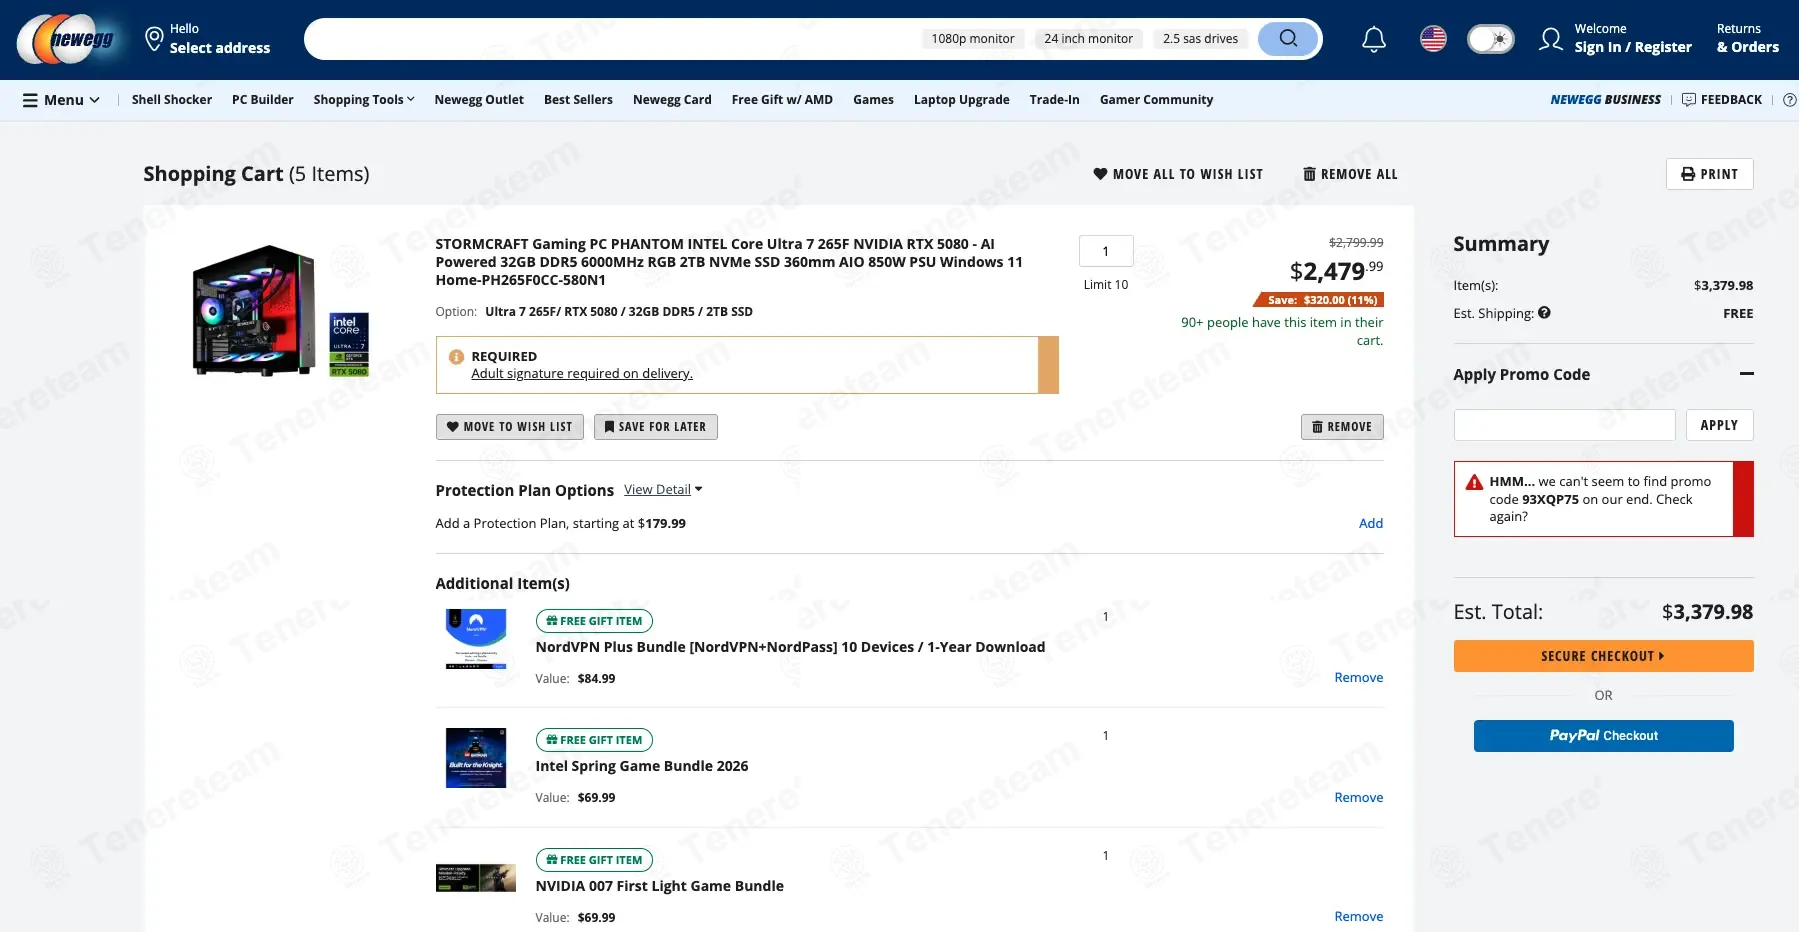Click the PRINT button
This screenshot has width=1799, height=932.
(x=1709, y=174)
